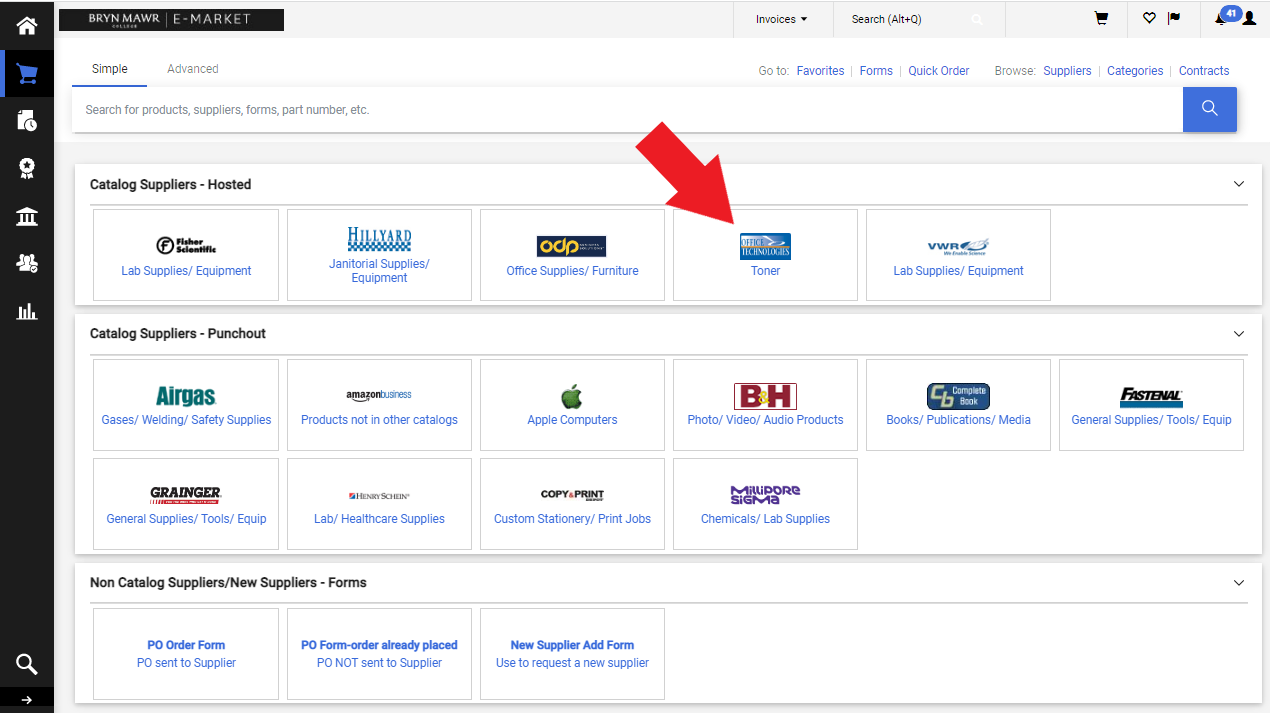Go to Quick Order link

pyautogui.click(x=938, y=71)
